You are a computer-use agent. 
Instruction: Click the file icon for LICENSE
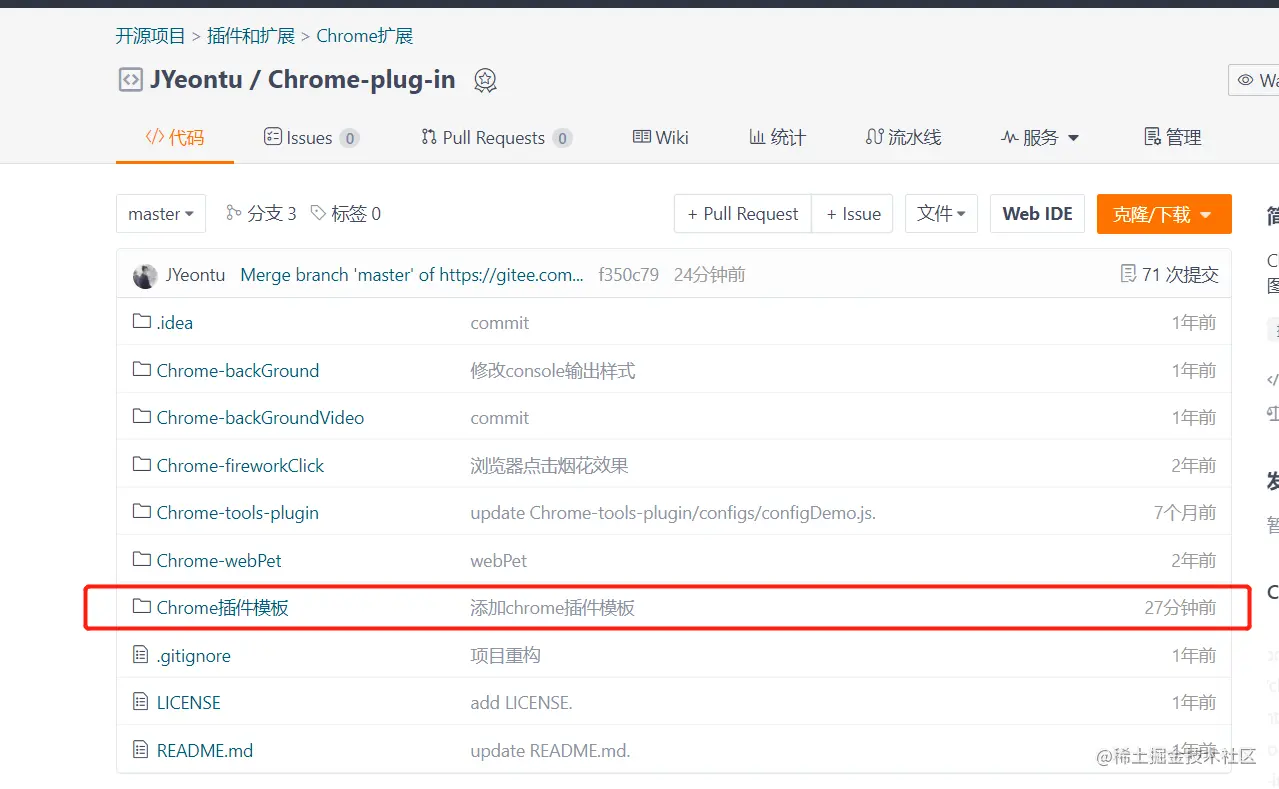141,702
